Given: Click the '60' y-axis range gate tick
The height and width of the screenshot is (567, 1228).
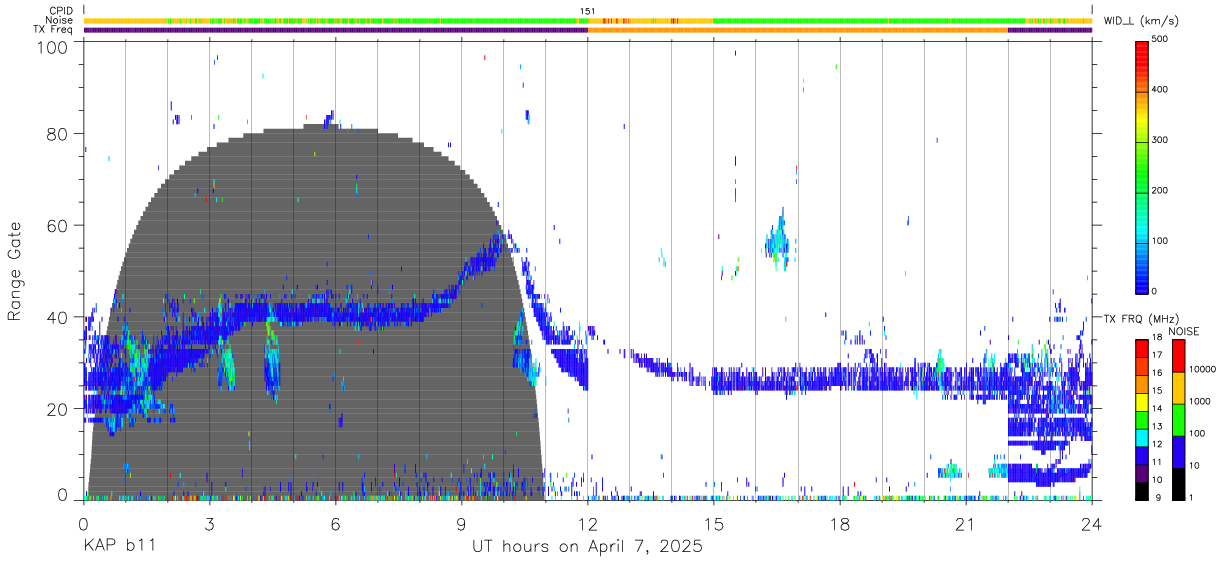Looking at the screenshot, I should coord(58,226).
